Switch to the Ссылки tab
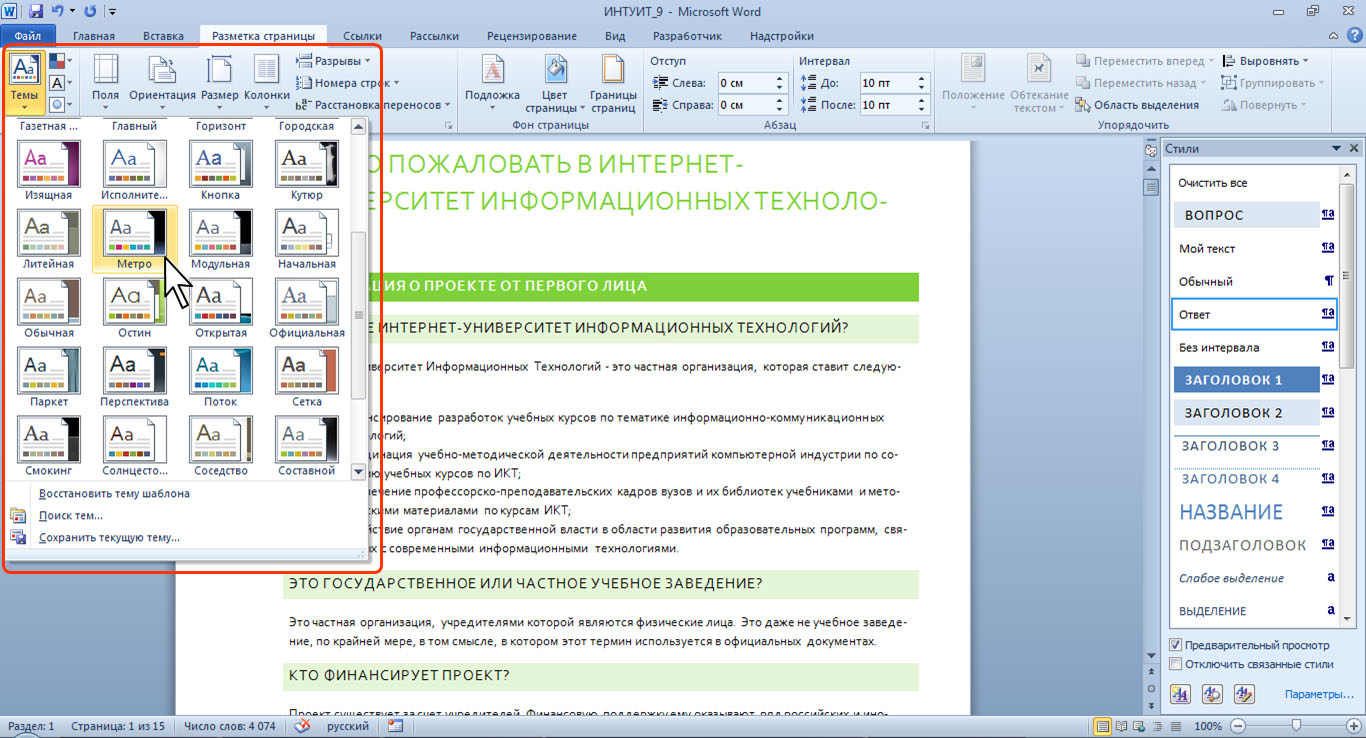 point(363,36)
